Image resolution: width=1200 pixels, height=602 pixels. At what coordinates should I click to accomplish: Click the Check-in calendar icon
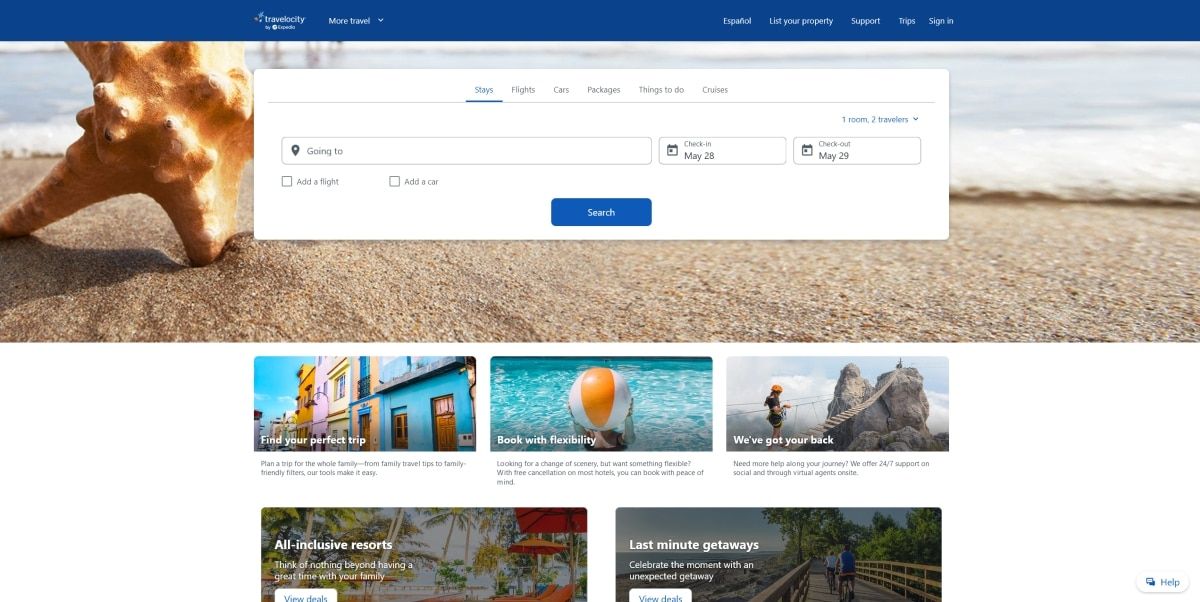click(x=672, y=151)
